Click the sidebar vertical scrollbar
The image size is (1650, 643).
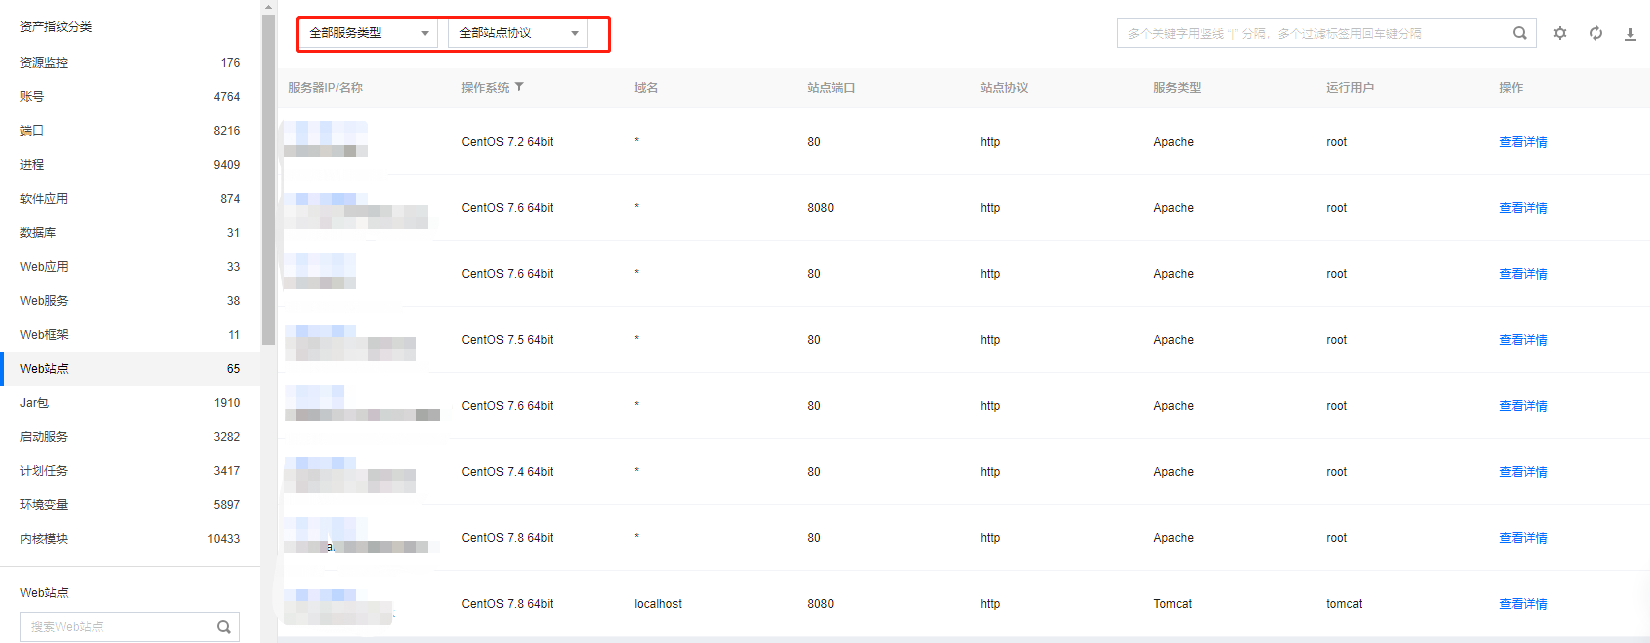pos(268,180)
